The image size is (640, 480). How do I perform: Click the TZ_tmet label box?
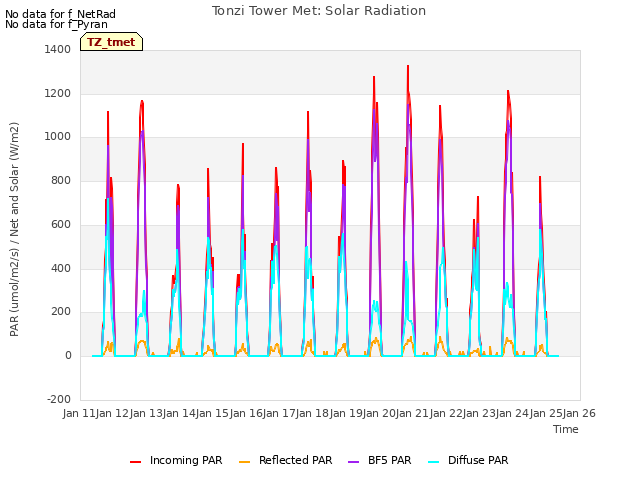[x=111, y=42]
